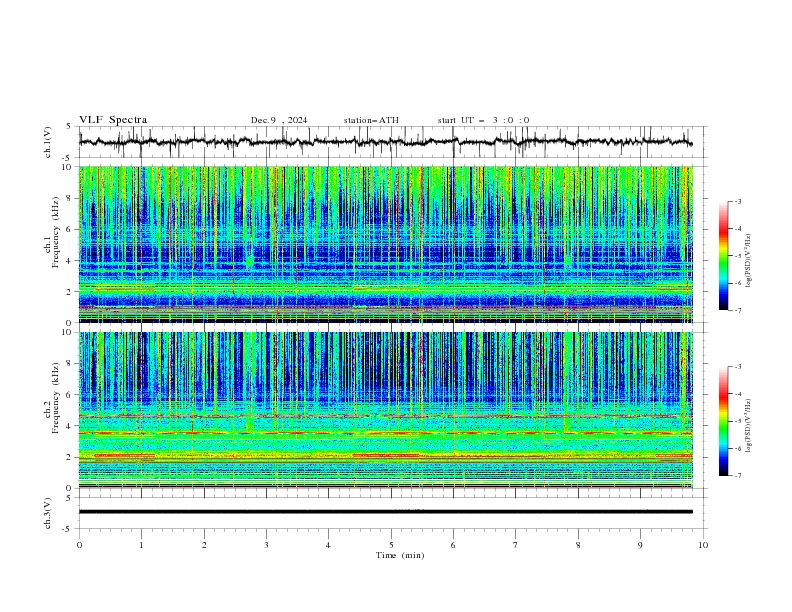Click the "3" tick on time axis

coord(266,545)
